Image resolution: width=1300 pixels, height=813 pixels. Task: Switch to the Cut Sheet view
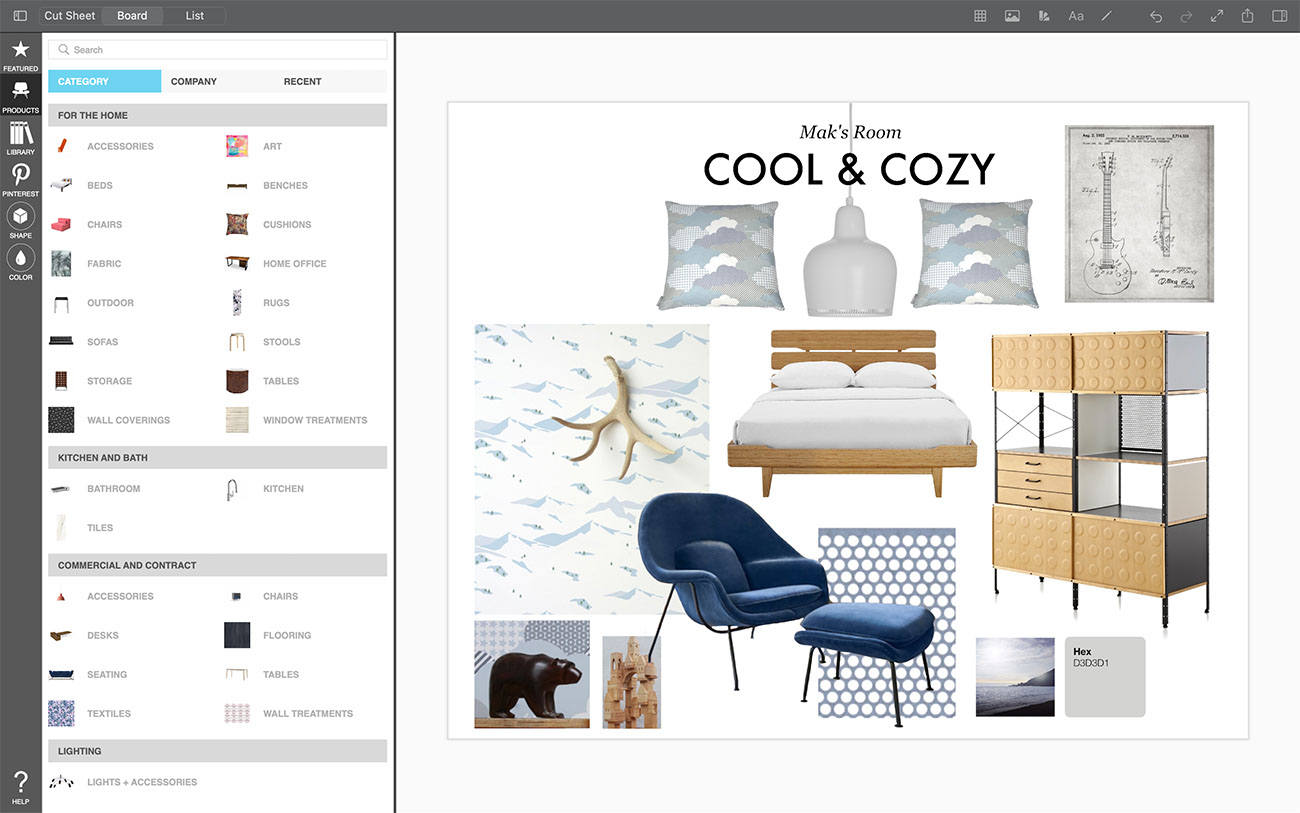[70, 16]
